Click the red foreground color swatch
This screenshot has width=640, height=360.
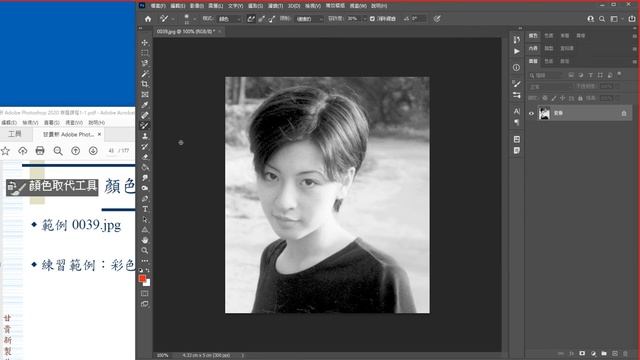point(142,278)
